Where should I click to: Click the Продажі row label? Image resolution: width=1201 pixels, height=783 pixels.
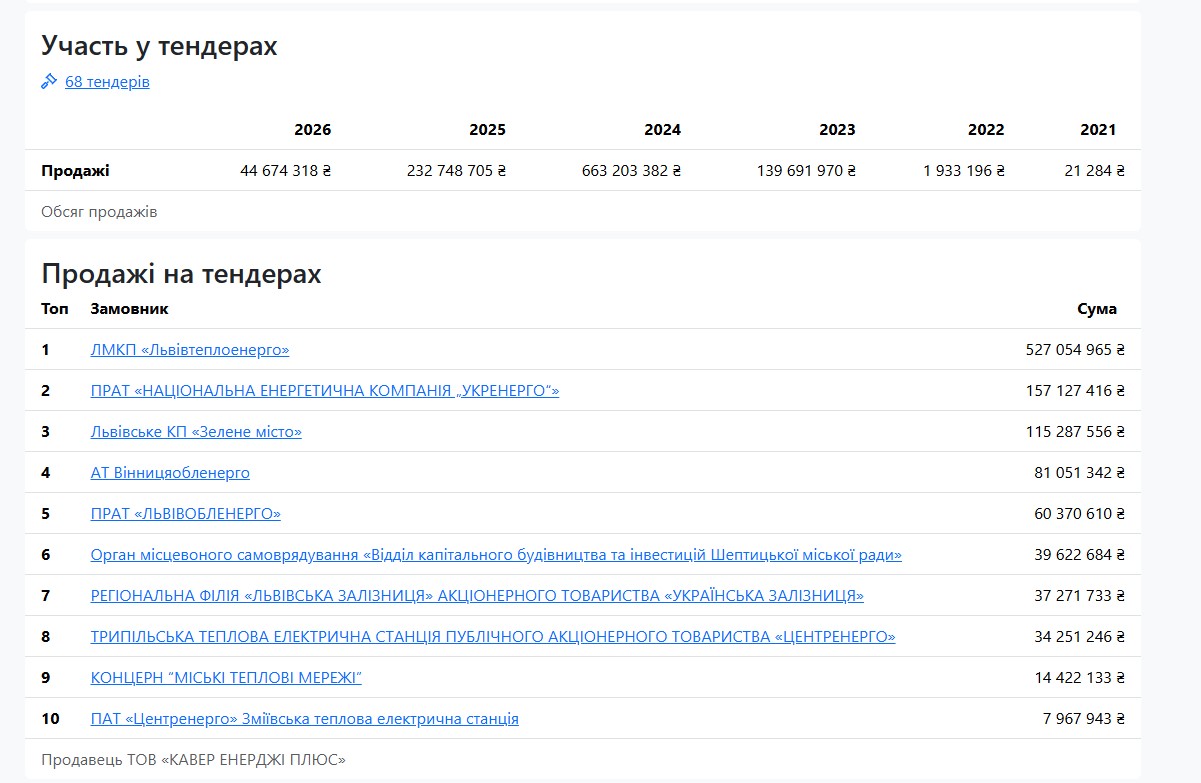pyautogui.click(x=75, y=171)
